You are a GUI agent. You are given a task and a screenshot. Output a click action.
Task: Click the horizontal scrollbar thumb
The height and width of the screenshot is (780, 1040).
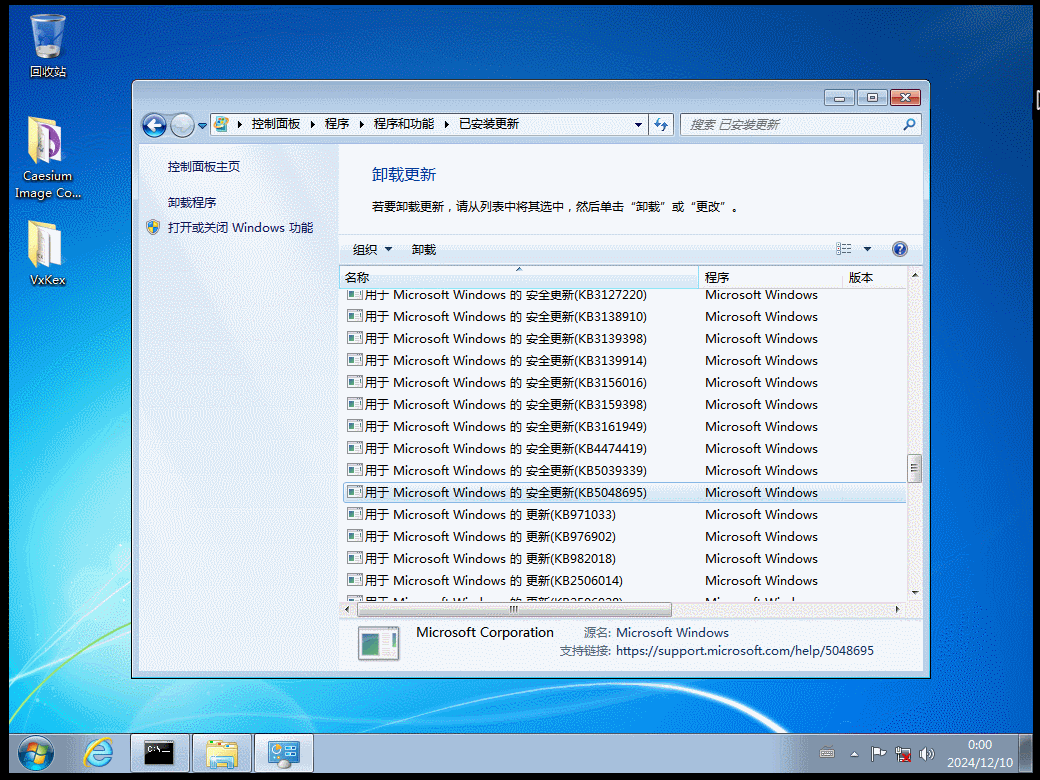pyautogui.click(x=514, y=609)
